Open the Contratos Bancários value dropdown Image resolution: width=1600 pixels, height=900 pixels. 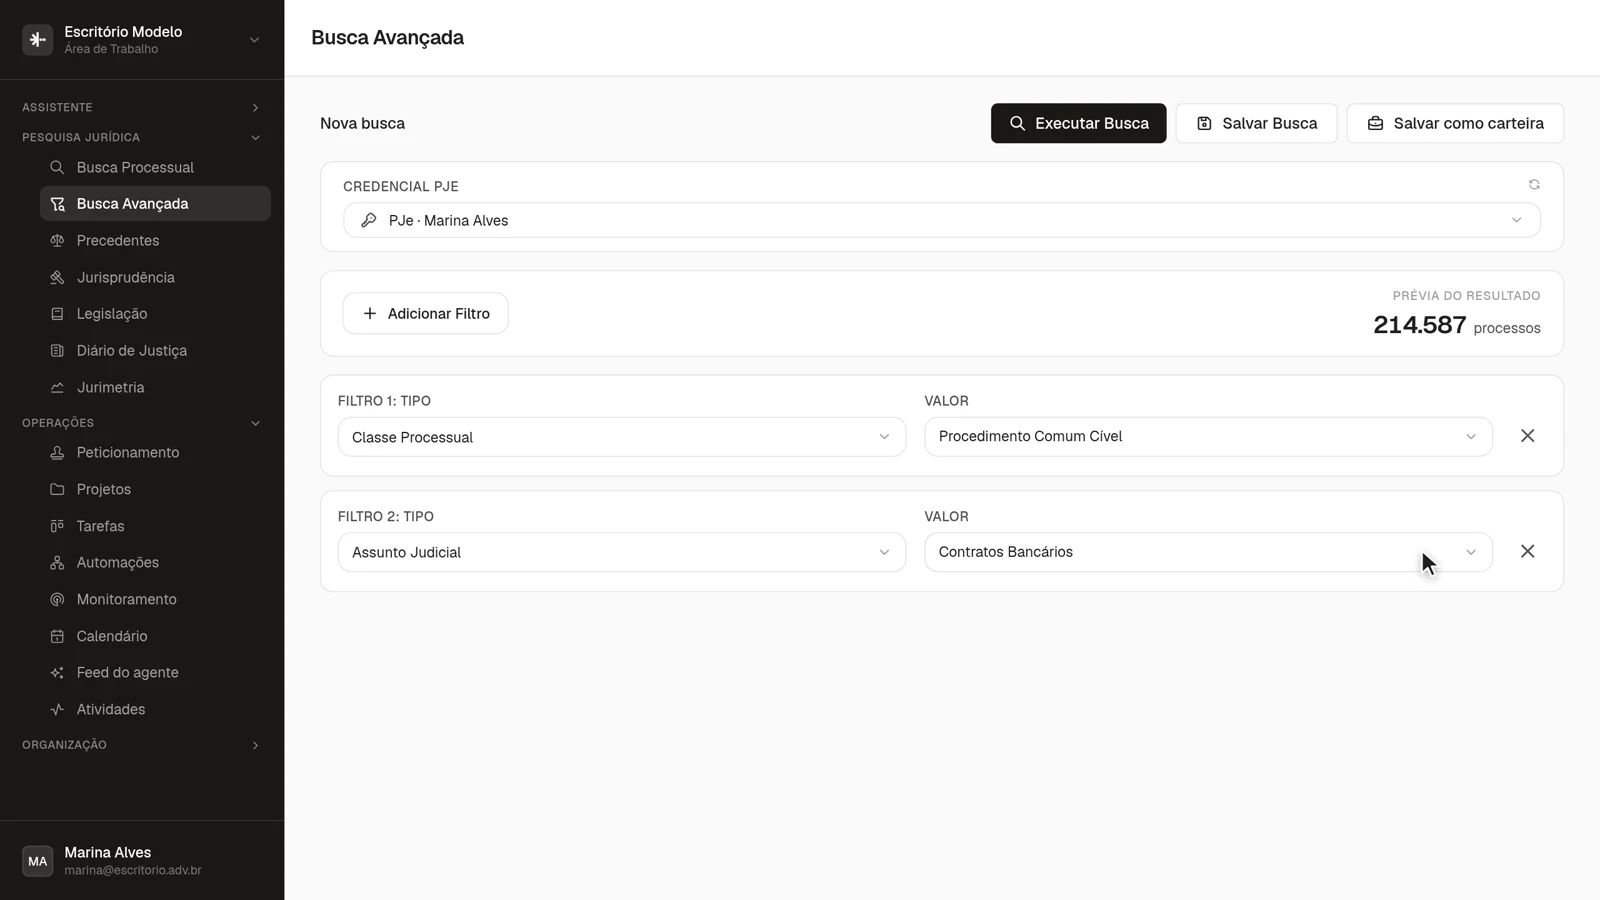tap(1208, 552)
